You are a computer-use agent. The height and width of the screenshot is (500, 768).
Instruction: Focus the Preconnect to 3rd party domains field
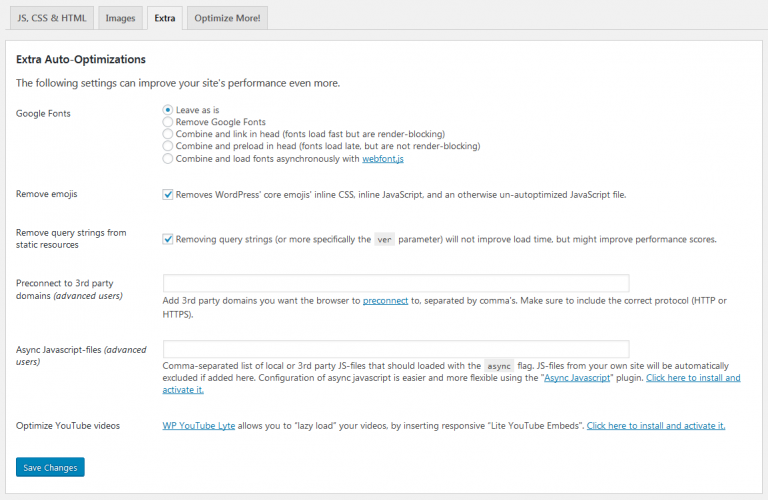click(x=396, y=283)
